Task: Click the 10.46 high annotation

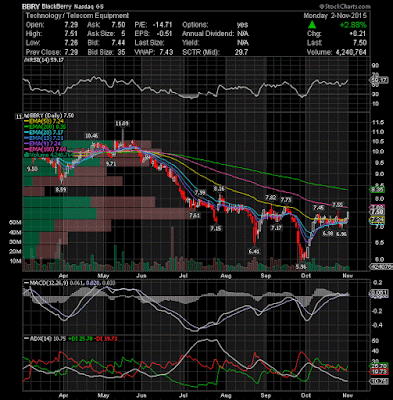Action: coord(92,136)
